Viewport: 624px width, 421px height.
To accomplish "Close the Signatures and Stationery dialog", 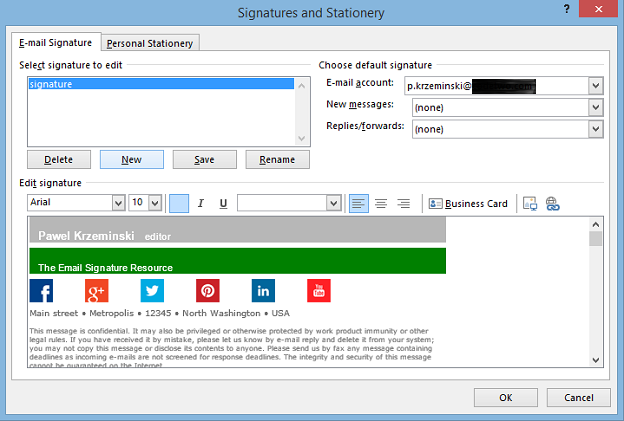I will (598, 9).
